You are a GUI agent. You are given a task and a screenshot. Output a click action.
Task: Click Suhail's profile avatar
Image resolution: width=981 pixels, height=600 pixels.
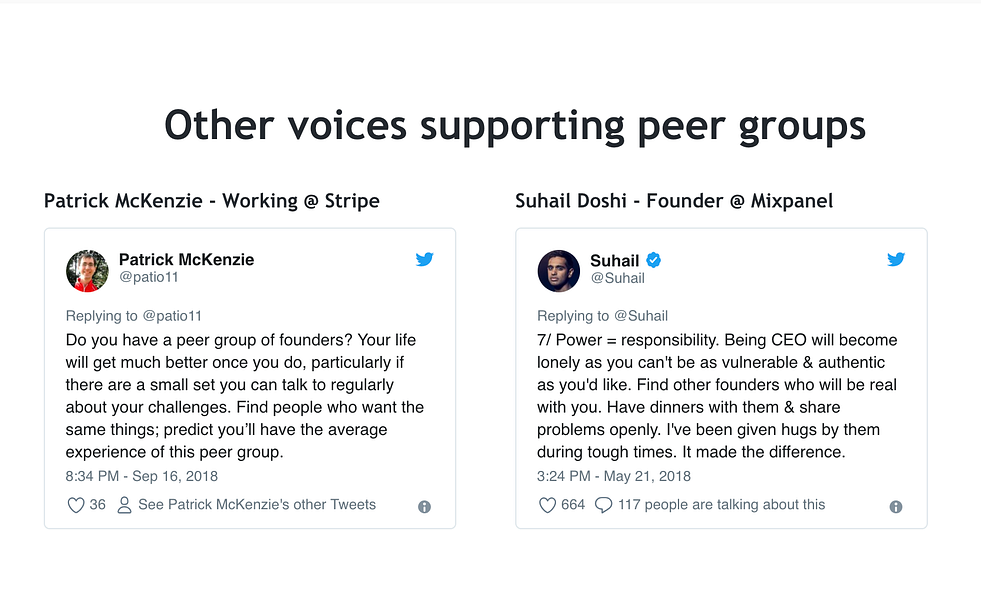point(559,271)
